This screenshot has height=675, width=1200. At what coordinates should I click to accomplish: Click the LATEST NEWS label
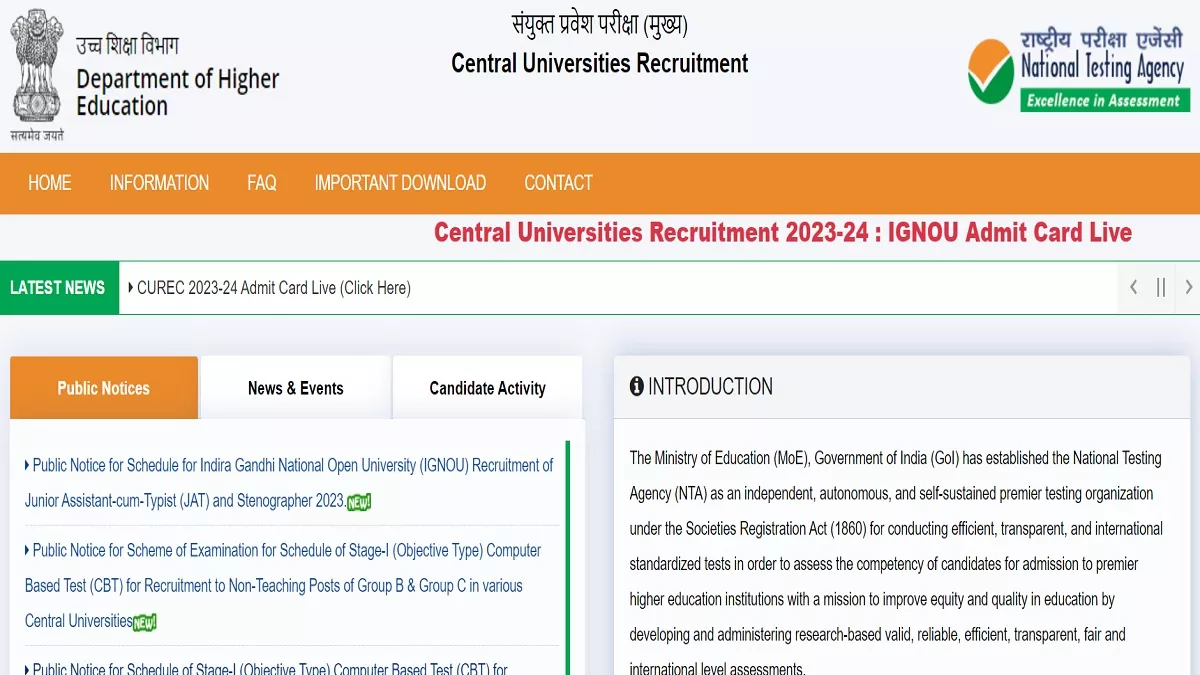click(58, 288)
